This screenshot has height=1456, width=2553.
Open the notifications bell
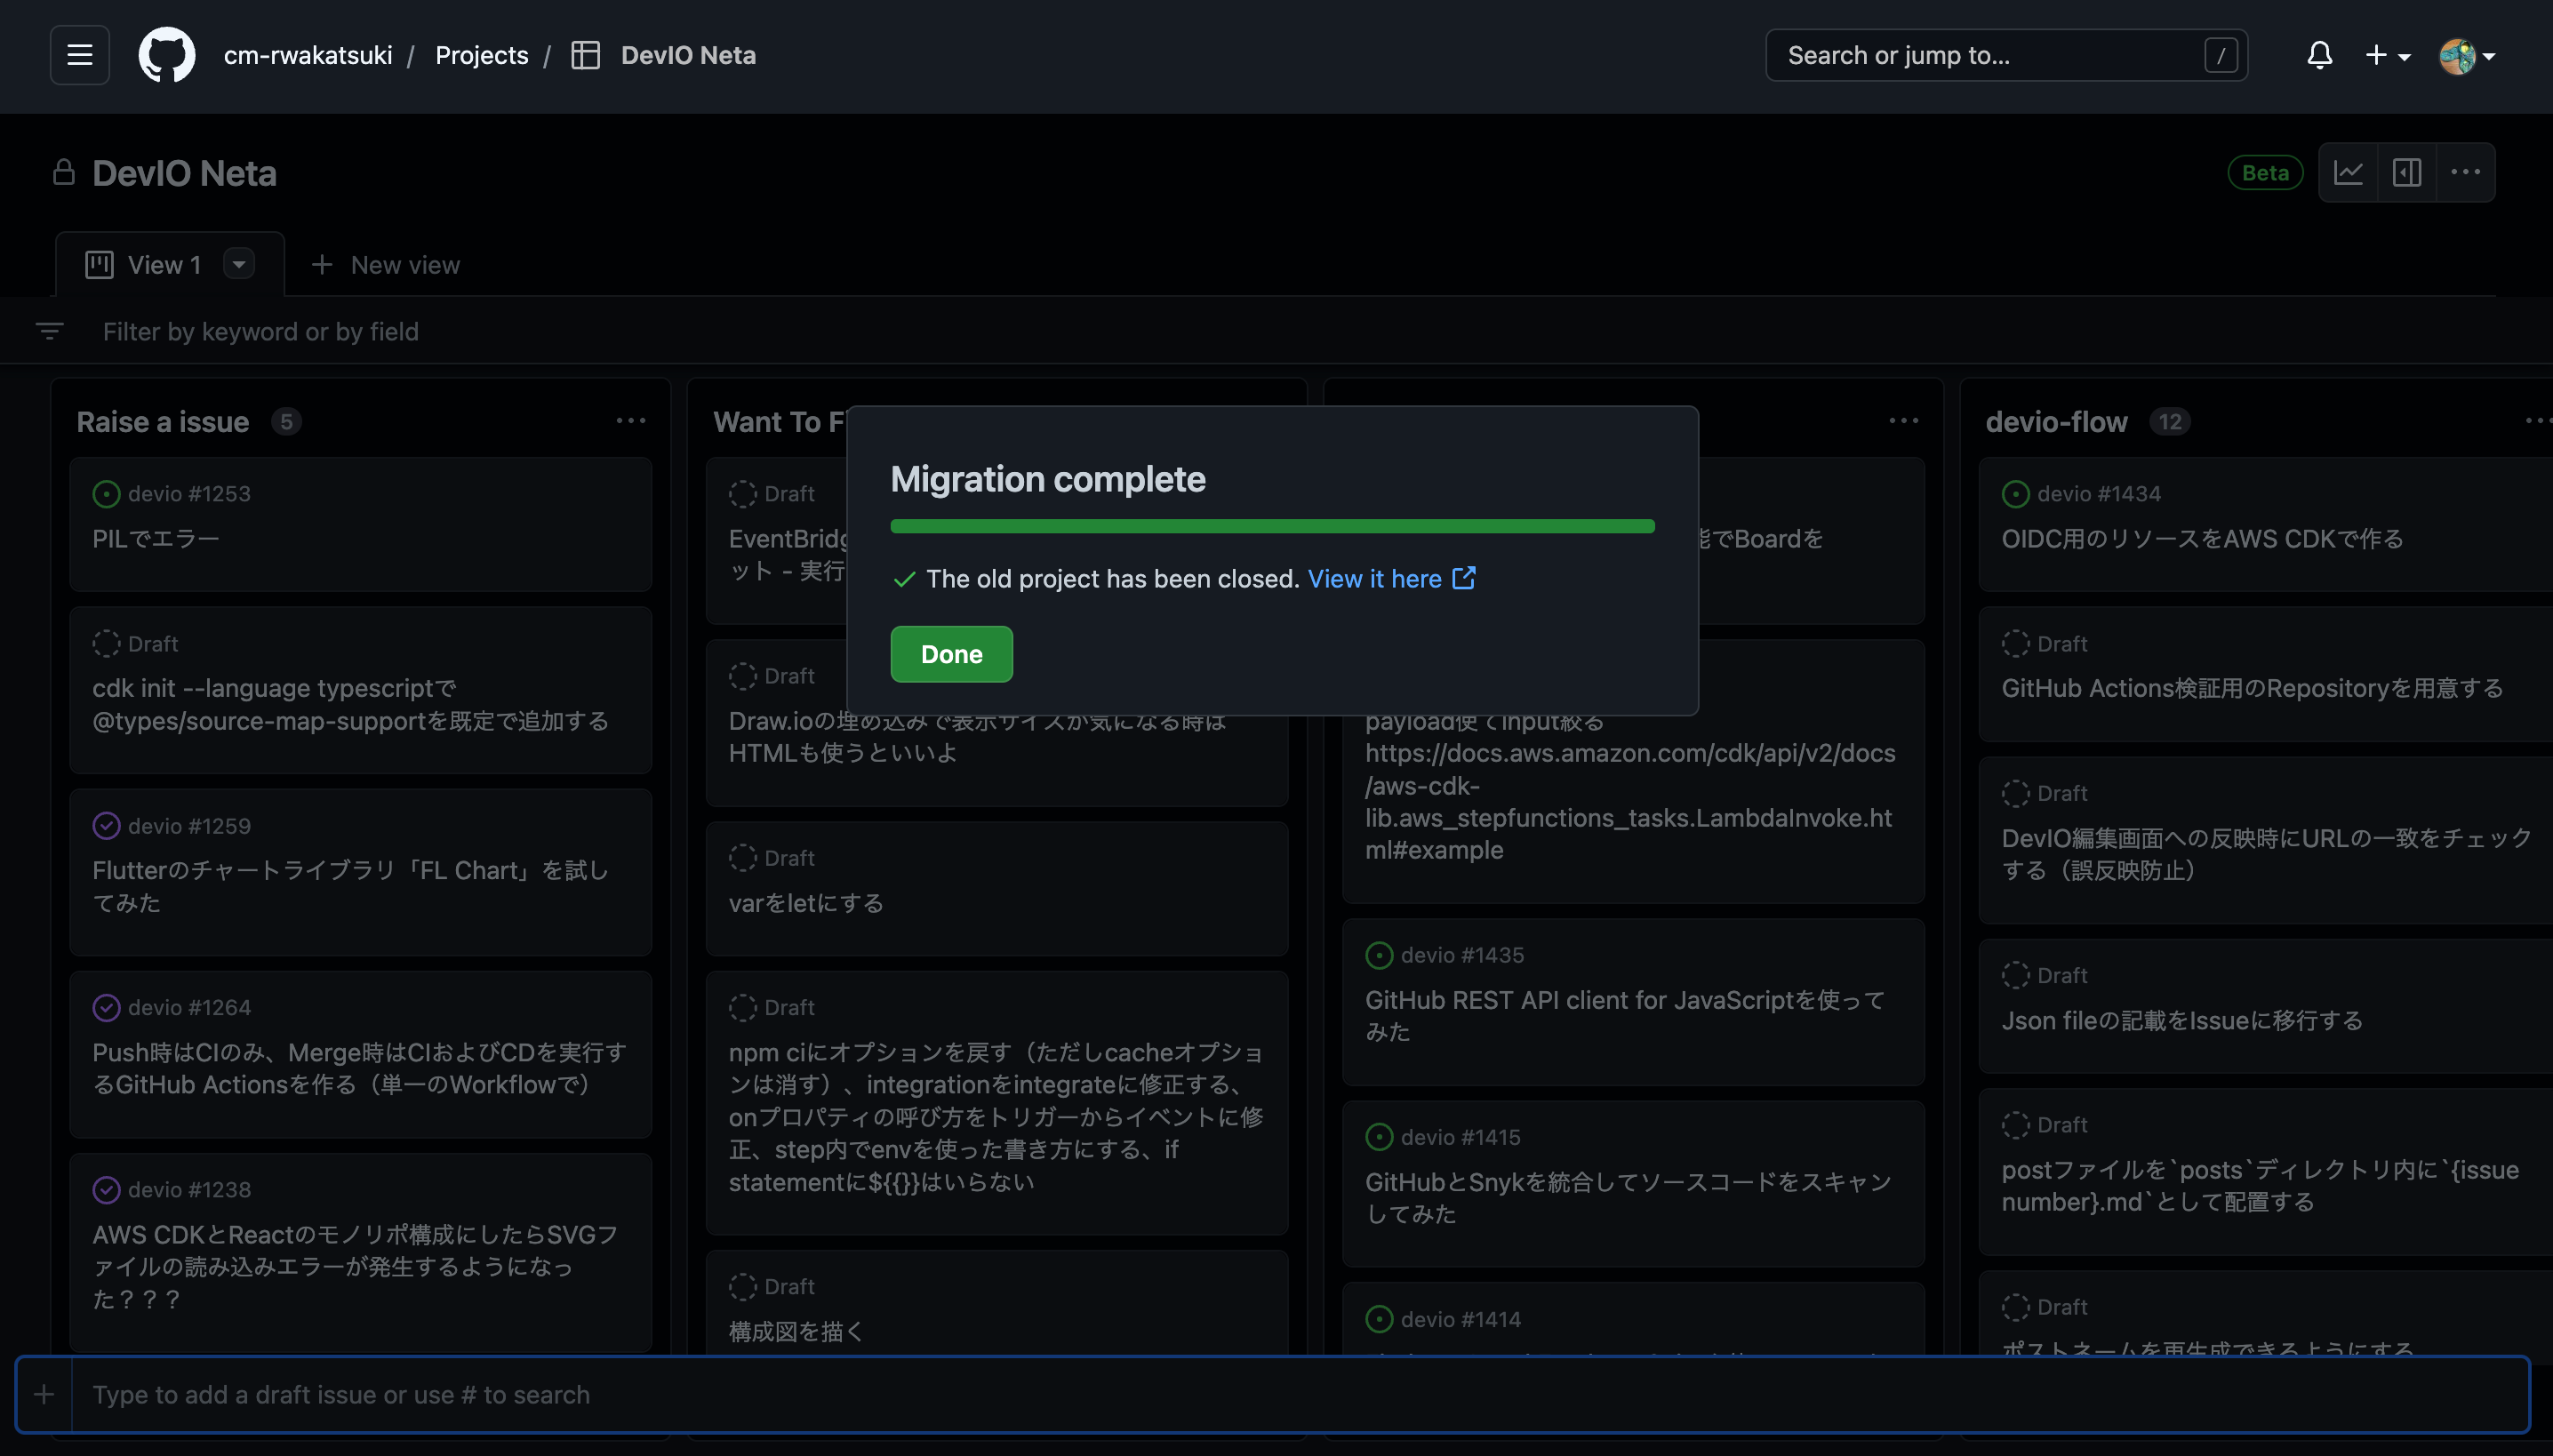(2319, 55)
